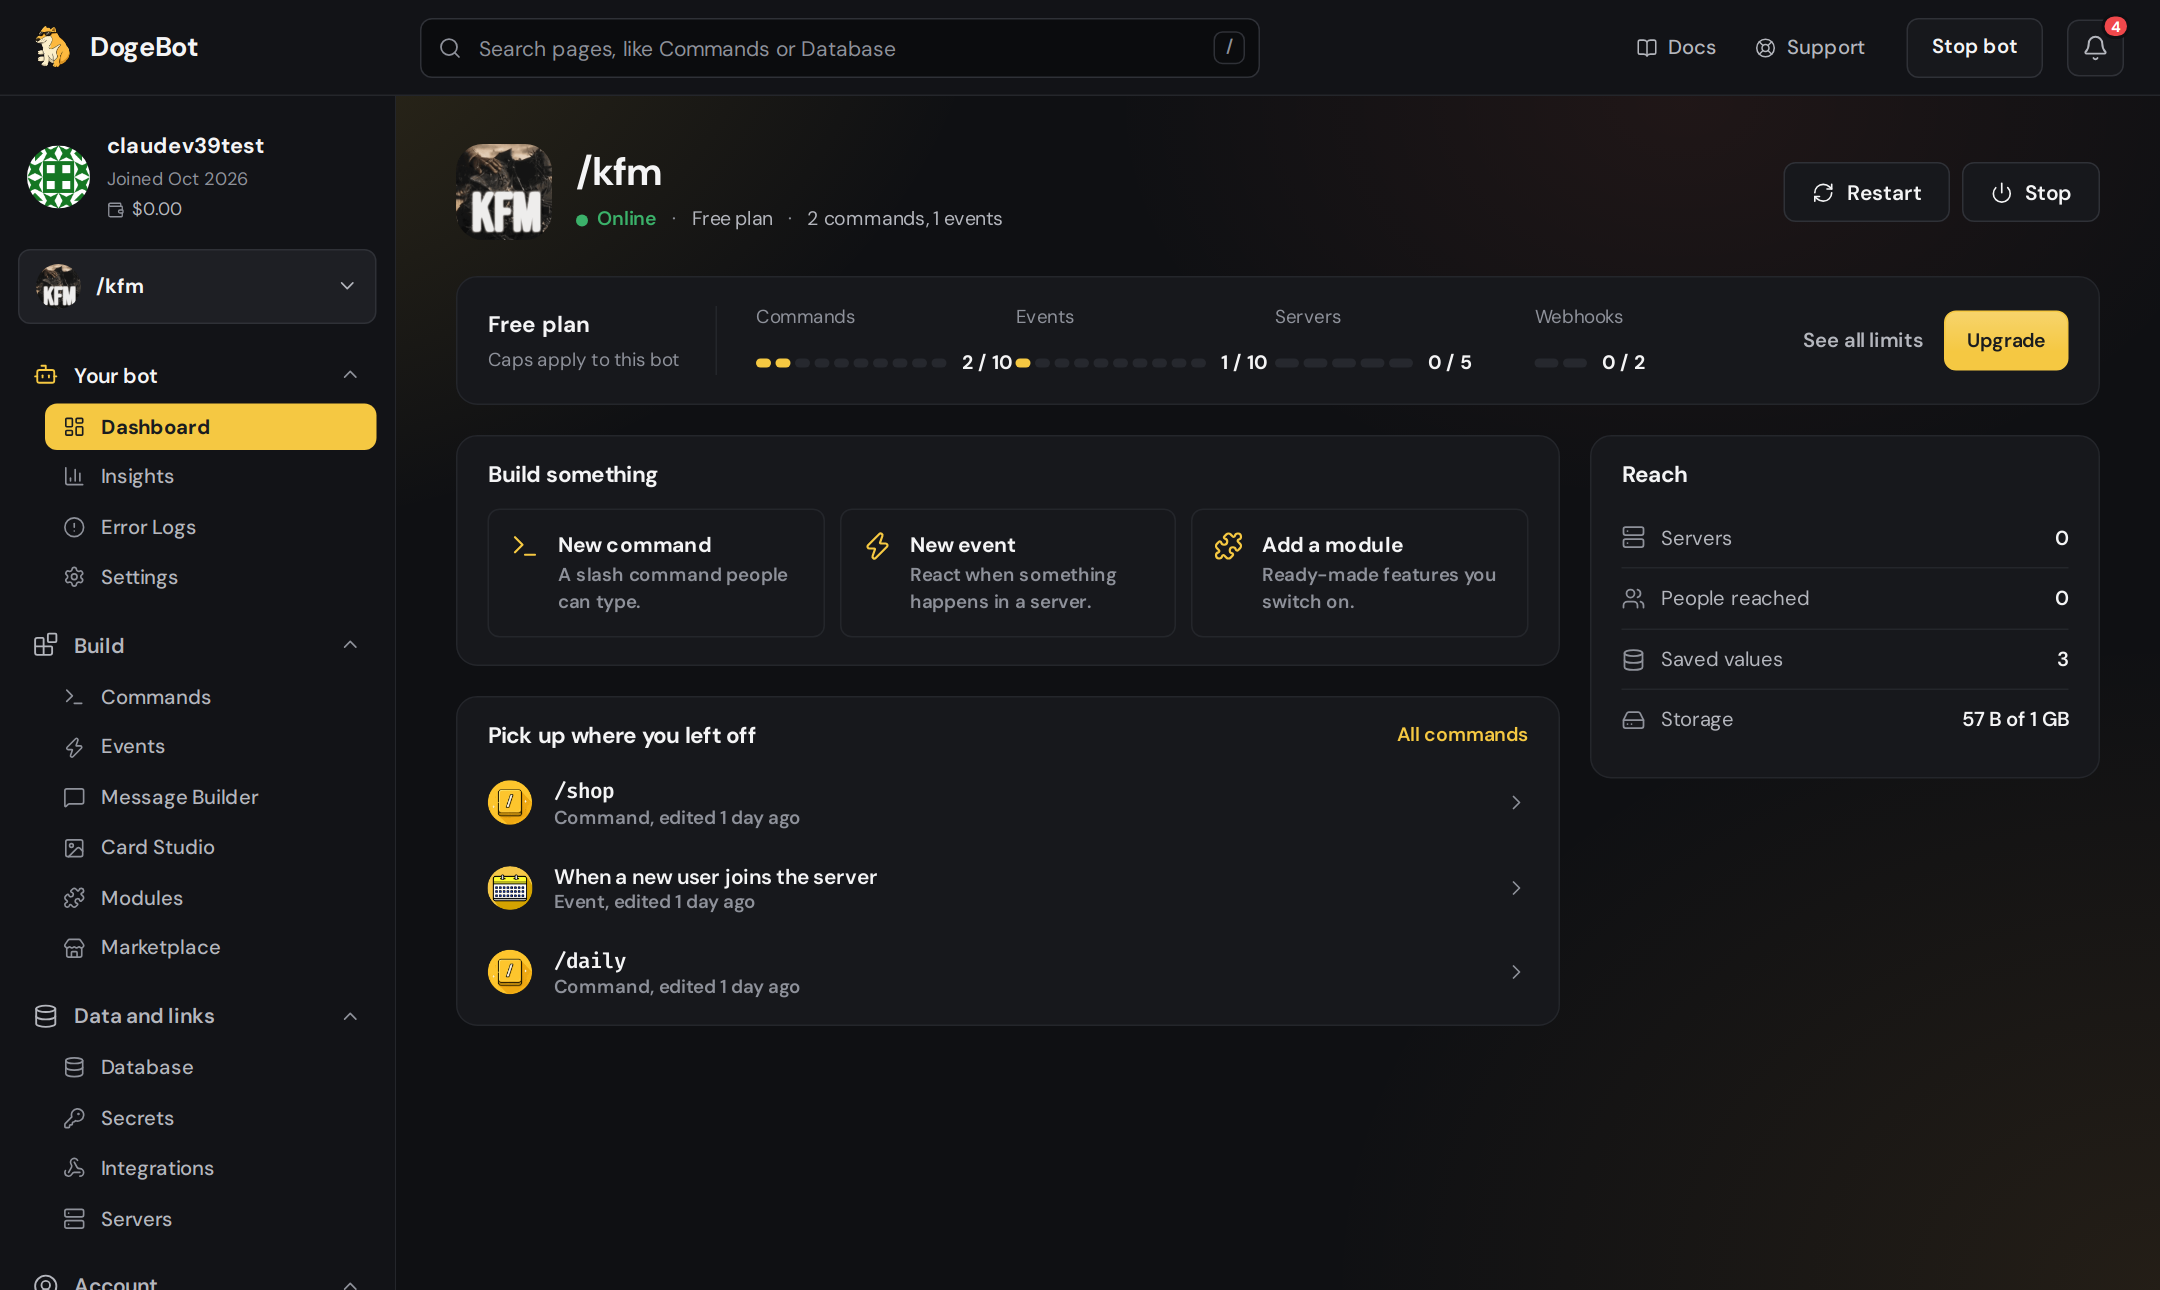Screen dimensions: 2160x1290
Task: Click the new user joins event icon
Action: [x=510, y=888]
